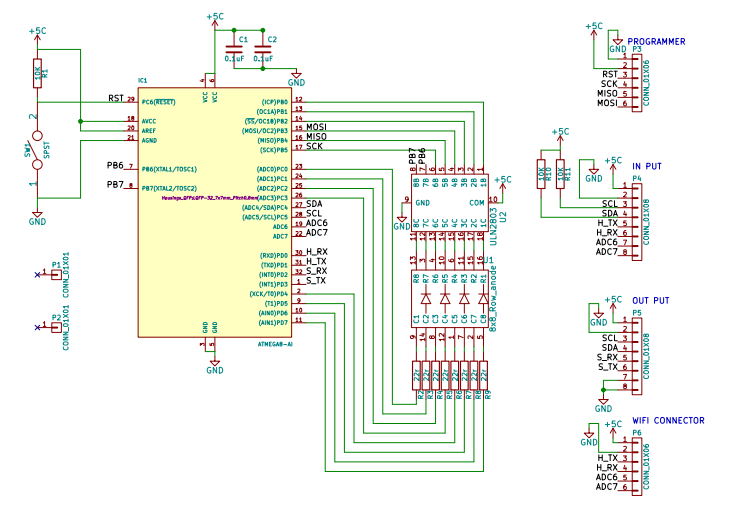The height and width of the screenshot is (519, 753).
Task: Select the PB7(XTAL2/TOSC2) pin name
Action: tap(169, 189)
